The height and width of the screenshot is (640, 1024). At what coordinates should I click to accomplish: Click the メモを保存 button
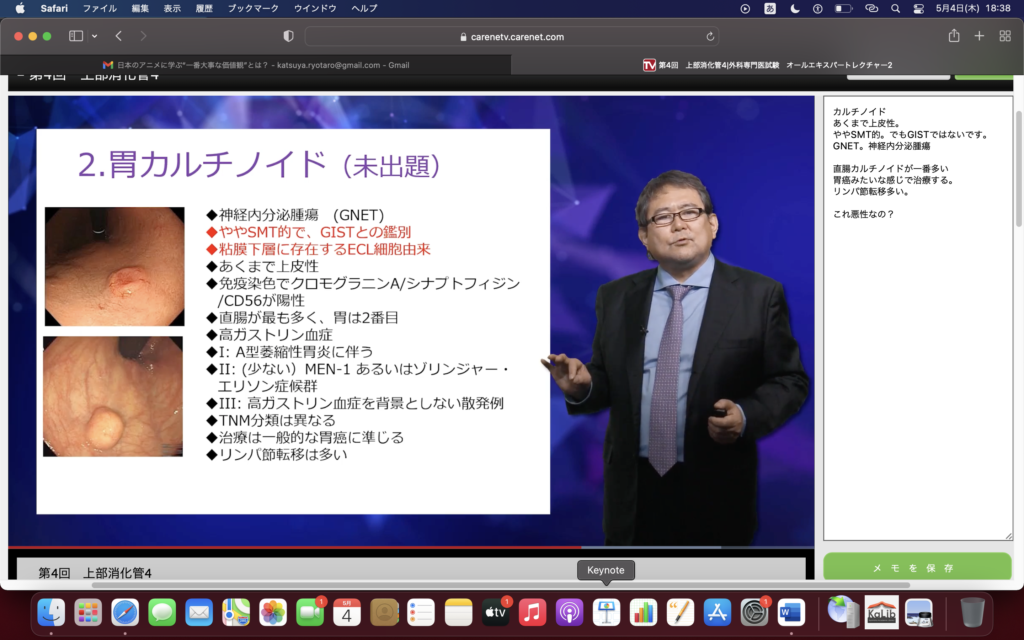pyautogui.click(x=917, y=567)
